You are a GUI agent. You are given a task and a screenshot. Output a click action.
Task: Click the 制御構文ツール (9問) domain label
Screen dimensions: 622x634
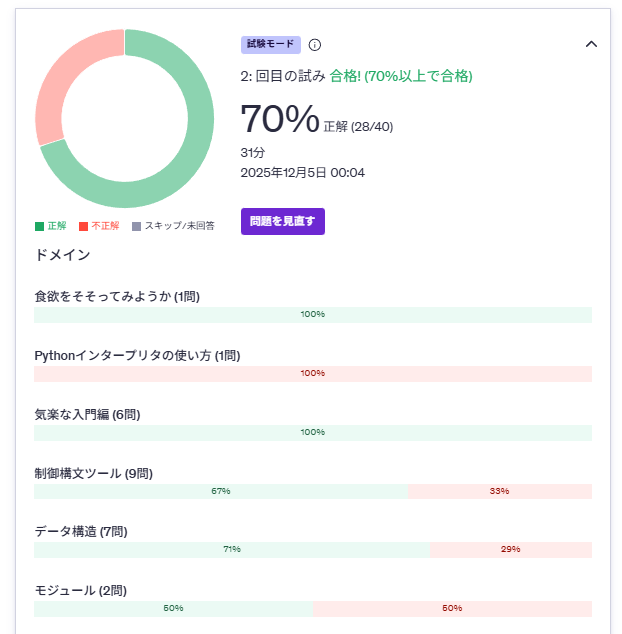pos(93,473)
